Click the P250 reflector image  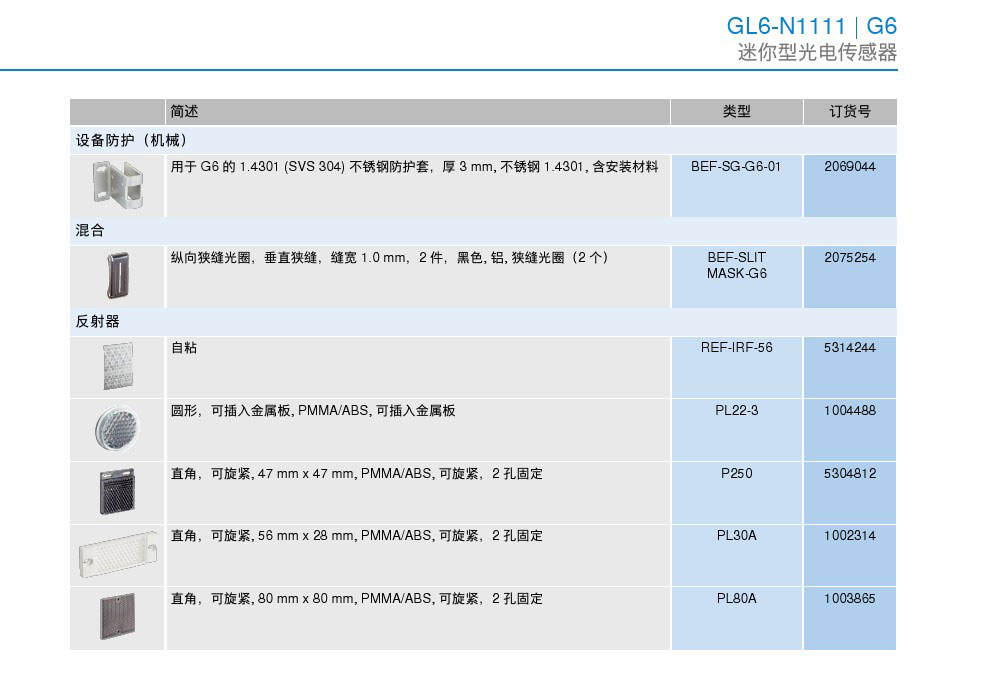(x=118, y=491)
